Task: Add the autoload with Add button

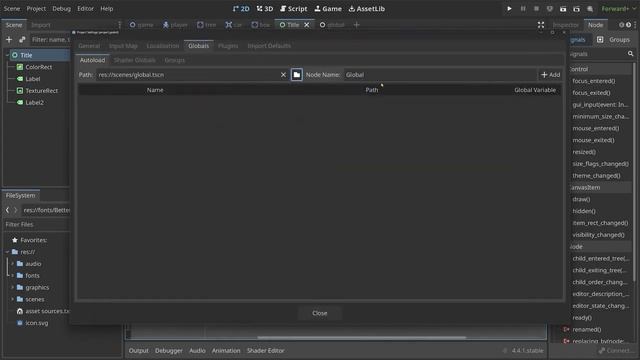Action: coord(551,75)
